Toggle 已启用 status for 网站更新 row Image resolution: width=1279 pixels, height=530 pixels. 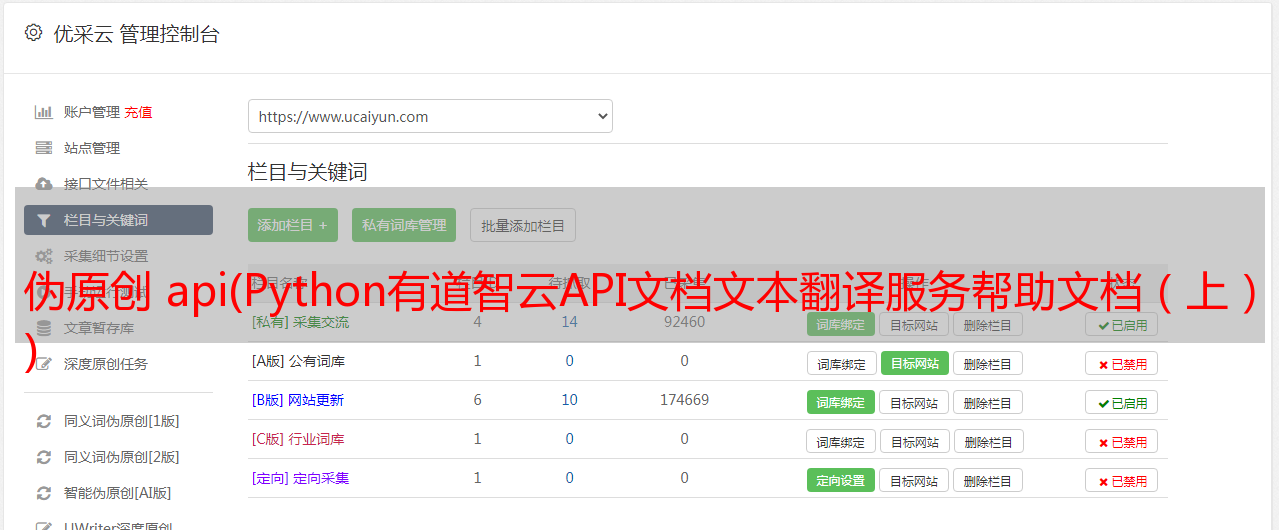click(x=1121, y=403)
